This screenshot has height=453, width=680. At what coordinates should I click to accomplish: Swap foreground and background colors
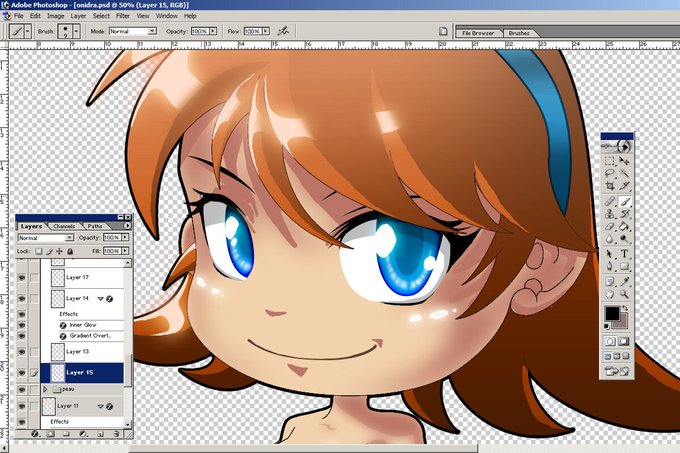[625, 308]
